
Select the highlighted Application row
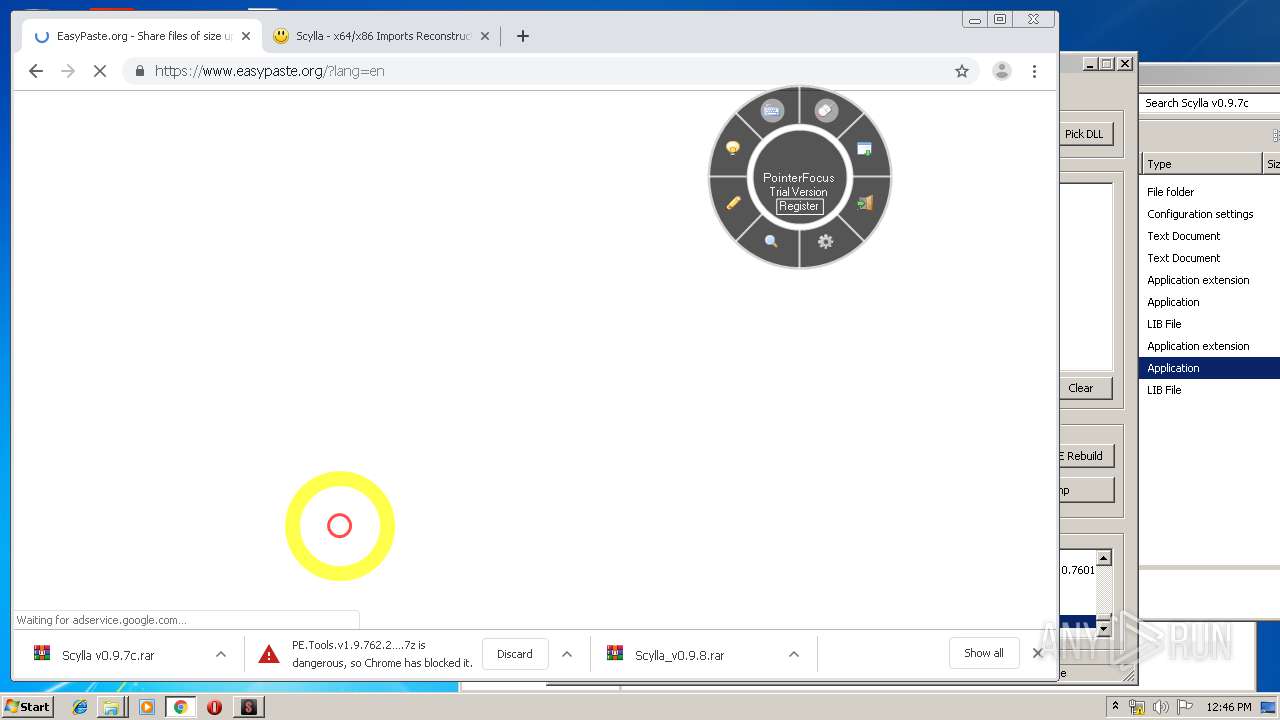pyautogui.click(x=1209, y=368)
